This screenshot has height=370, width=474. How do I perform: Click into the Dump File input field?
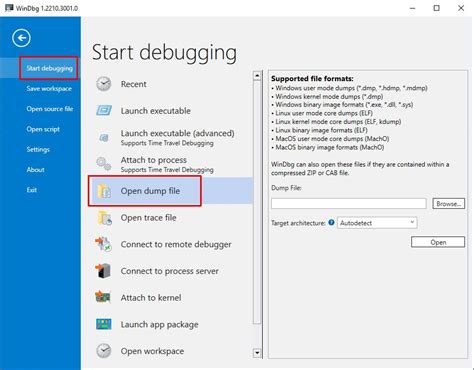[349, 204]
